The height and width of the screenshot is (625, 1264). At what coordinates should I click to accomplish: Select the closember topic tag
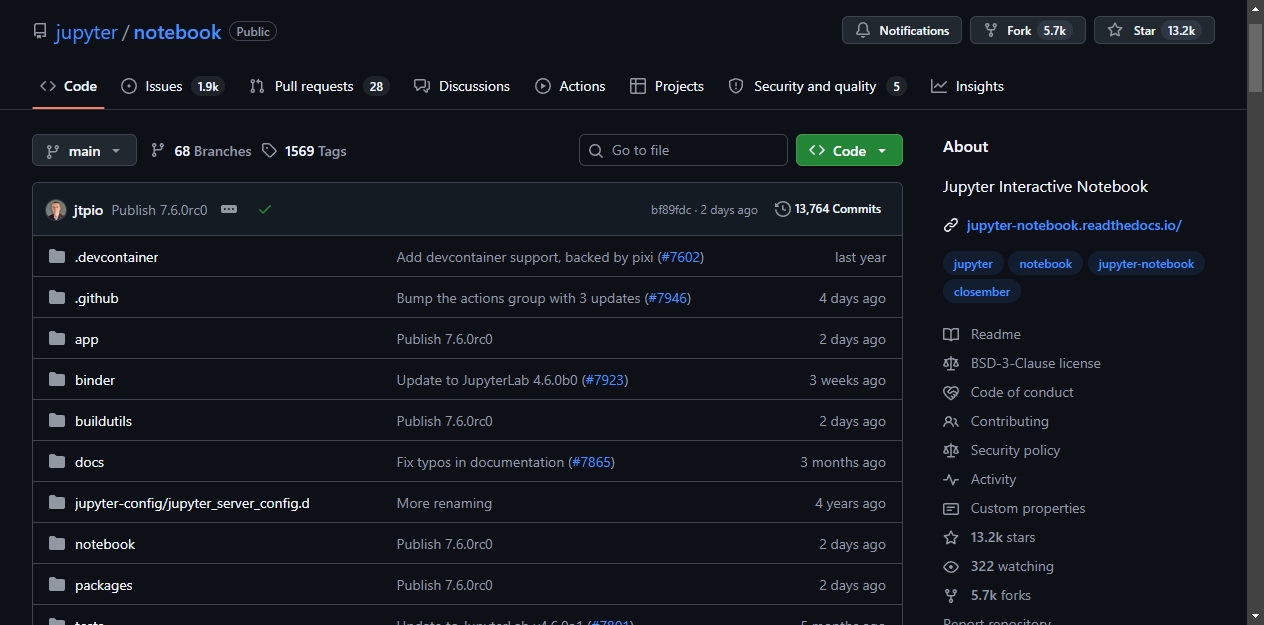(x=982, y=292)
